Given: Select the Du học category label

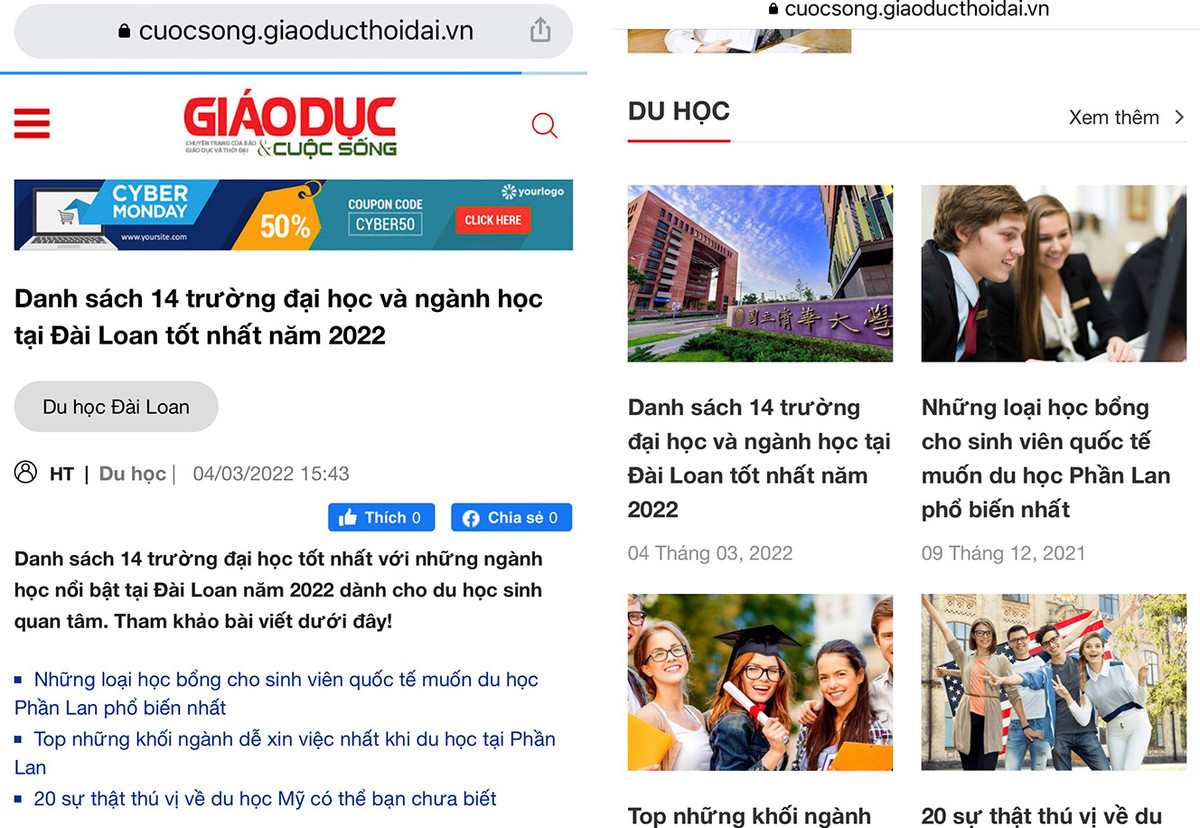Looking at the screenshot, I should [x=133, y=473].
